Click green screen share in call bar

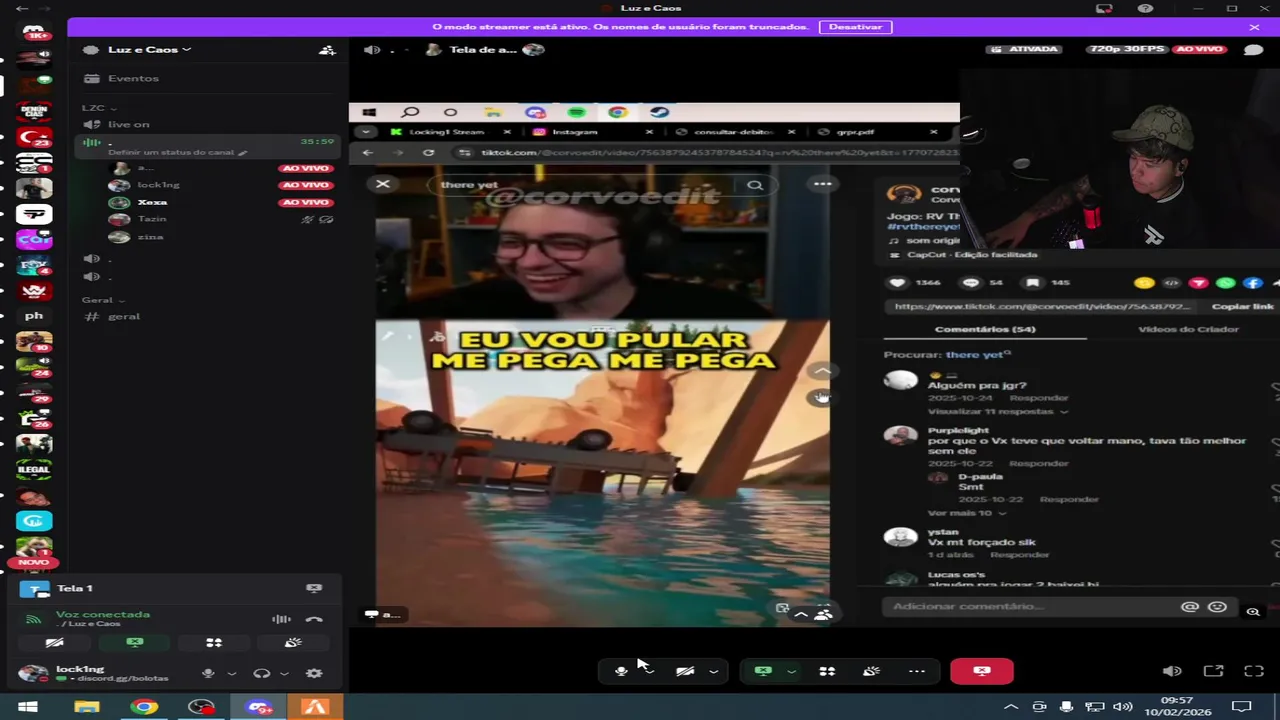(763, 671)
